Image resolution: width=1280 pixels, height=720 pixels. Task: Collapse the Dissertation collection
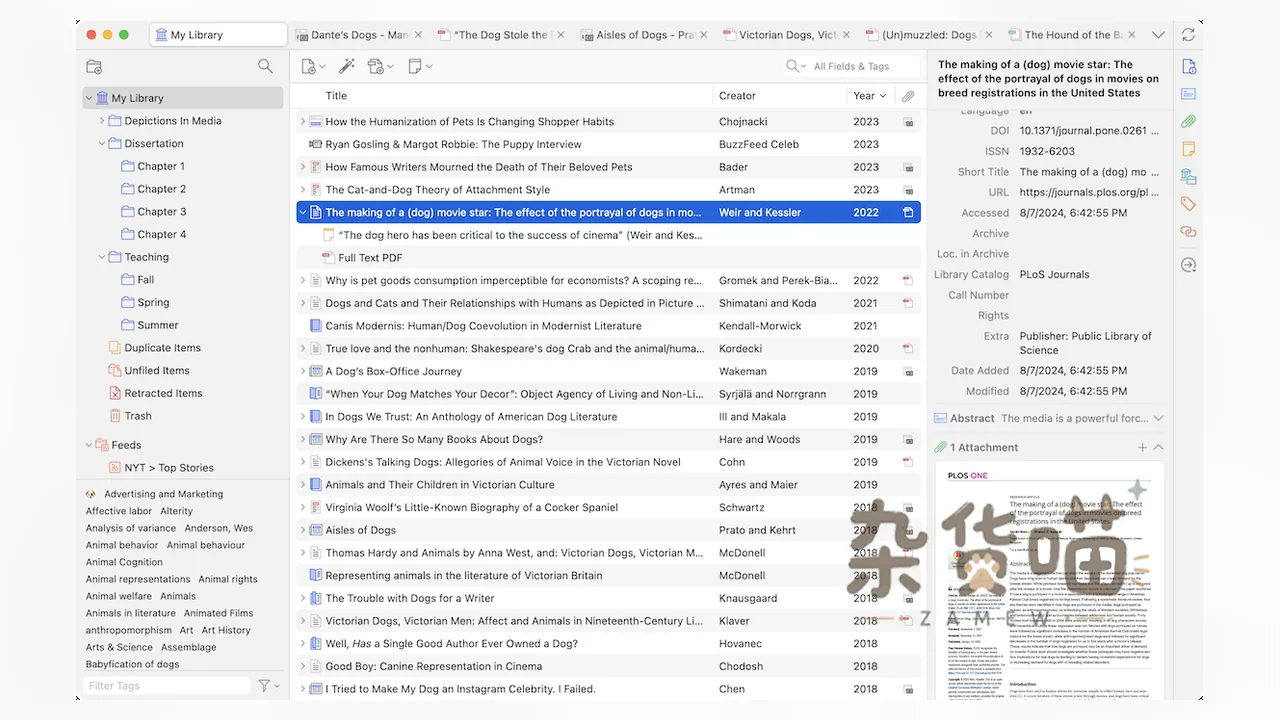[102, 144]
